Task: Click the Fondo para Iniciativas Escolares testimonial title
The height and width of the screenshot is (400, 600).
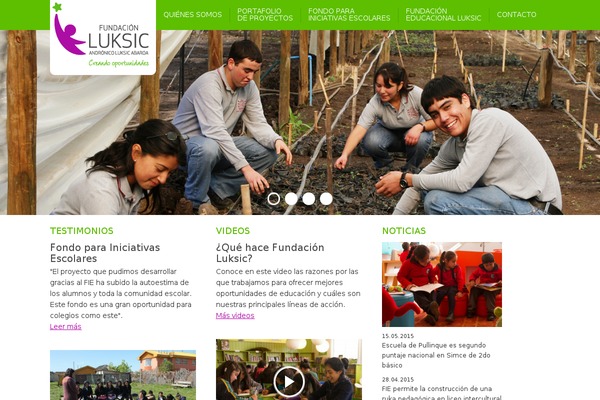Action: click(105, 253)
